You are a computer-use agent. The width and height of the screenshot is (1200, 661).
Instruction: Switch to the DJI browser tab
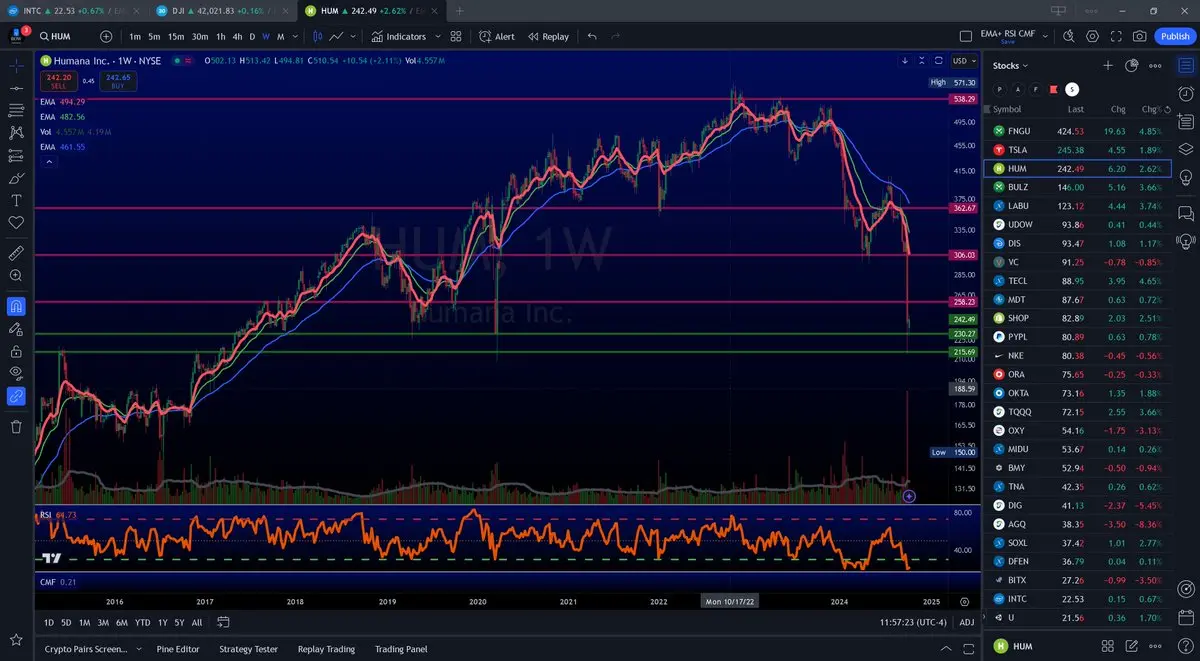pyautogui.click(x=222, y=11)
